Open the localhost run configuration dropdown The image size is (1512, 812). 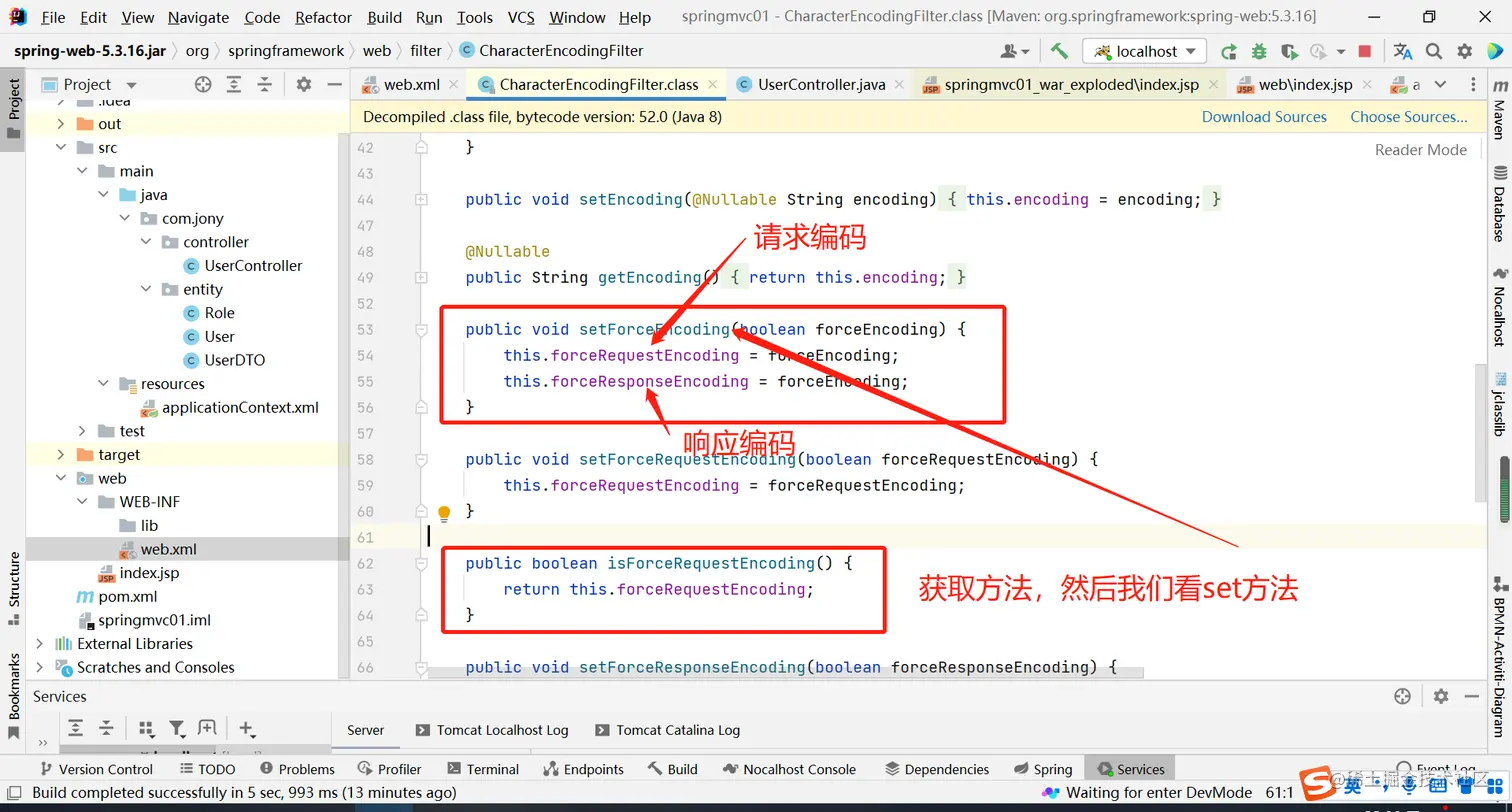[x=1146, y=51]
